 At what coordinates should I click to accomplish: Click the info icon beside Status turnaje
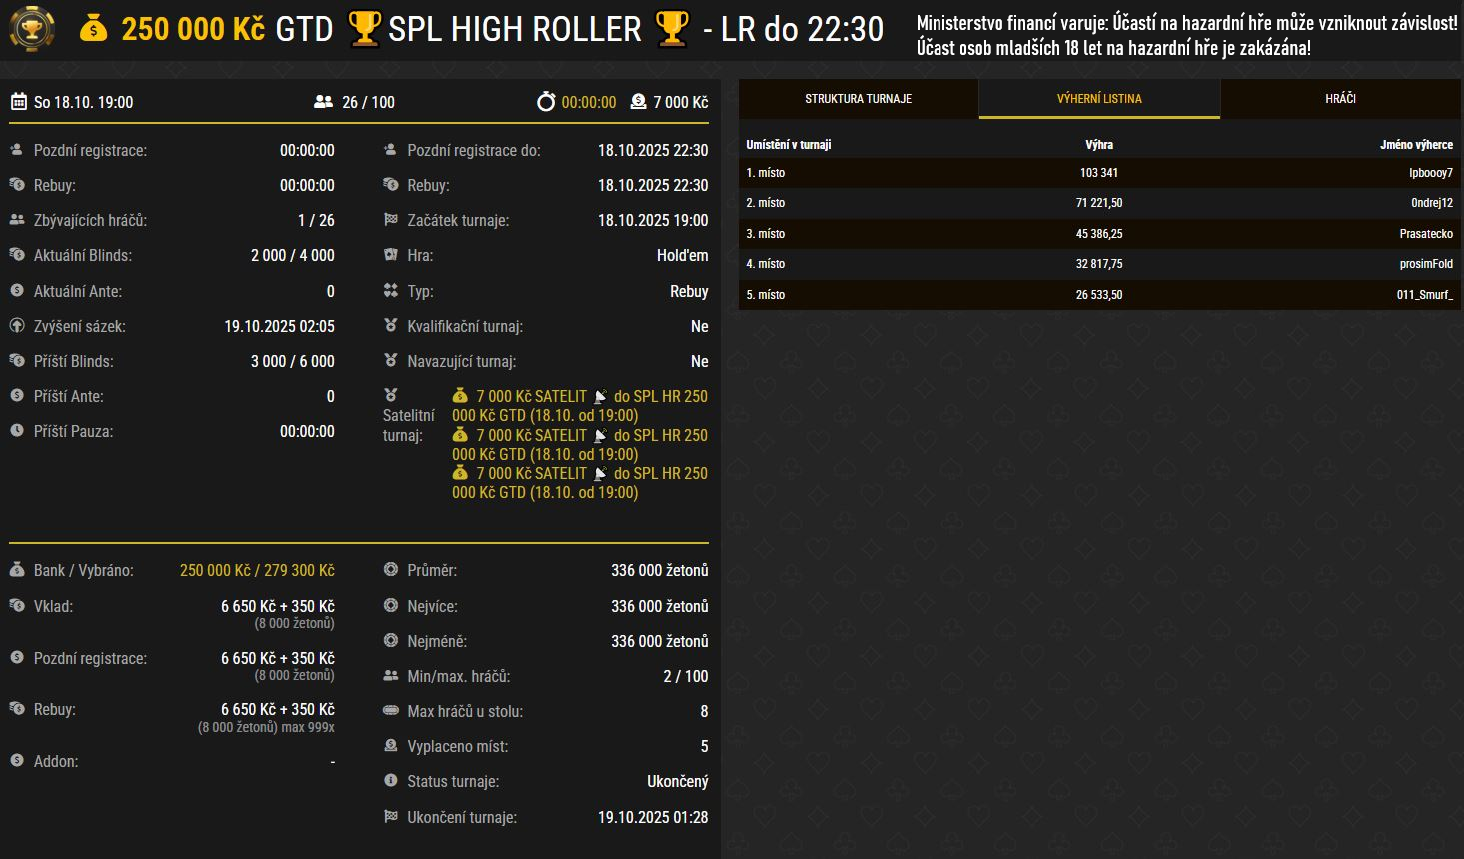pyautogui.click(x=391, y=781)
